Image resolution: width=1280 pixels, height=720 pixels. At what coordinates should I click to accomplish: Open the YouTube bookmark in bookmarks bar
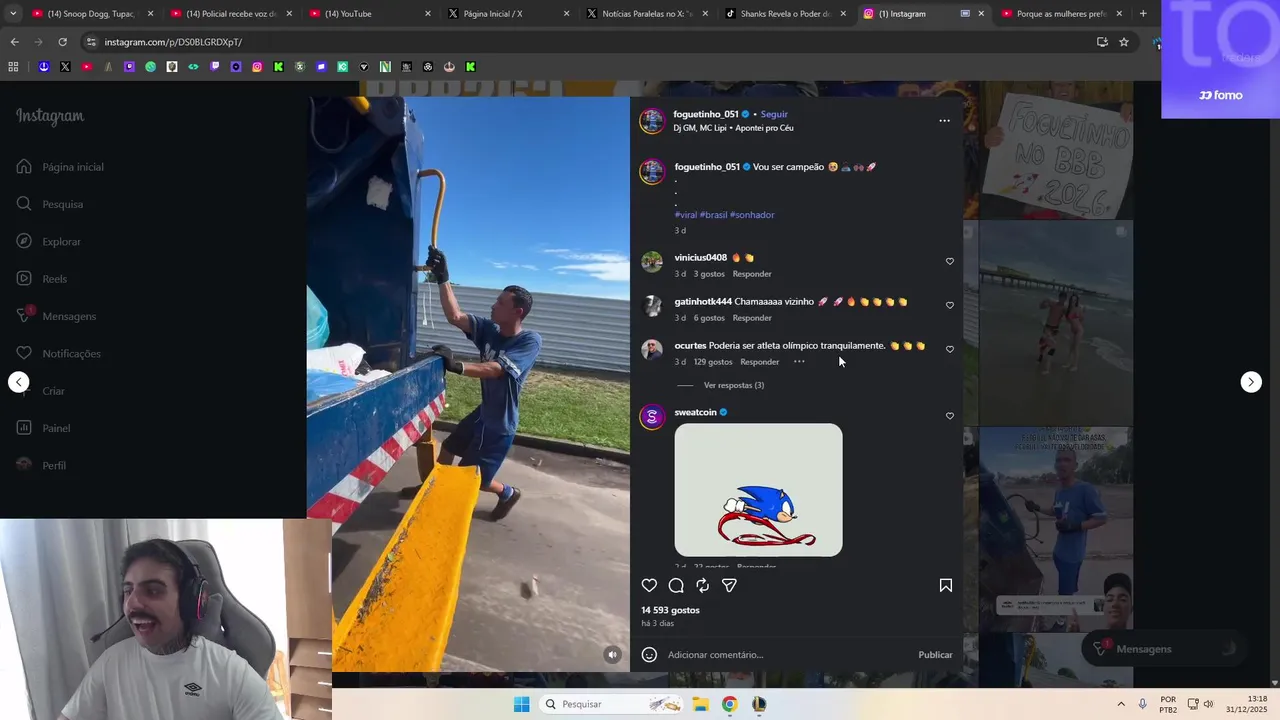[x=86, y=67]
